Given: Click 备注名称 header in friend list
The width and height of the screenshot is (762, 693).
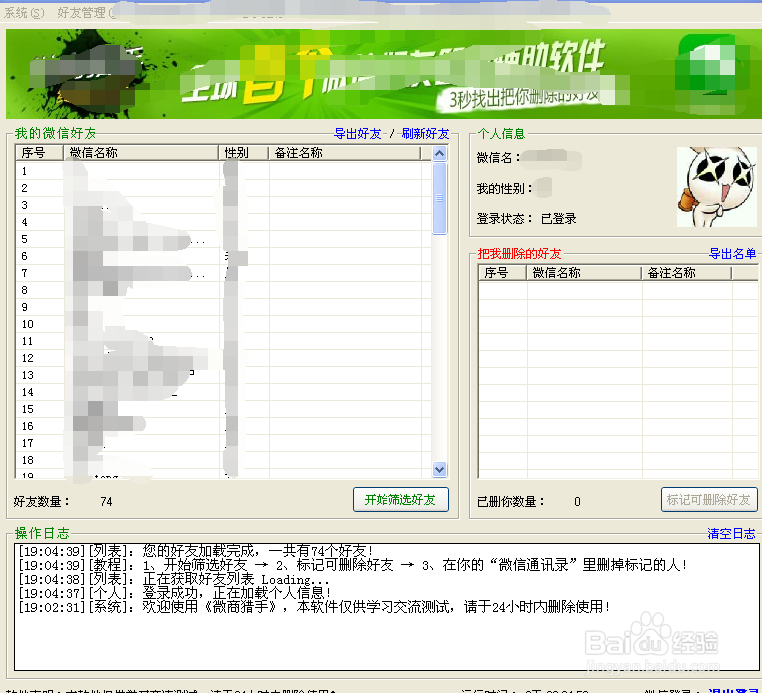Looking at the screenshot, I should click(x=345, y=153).
